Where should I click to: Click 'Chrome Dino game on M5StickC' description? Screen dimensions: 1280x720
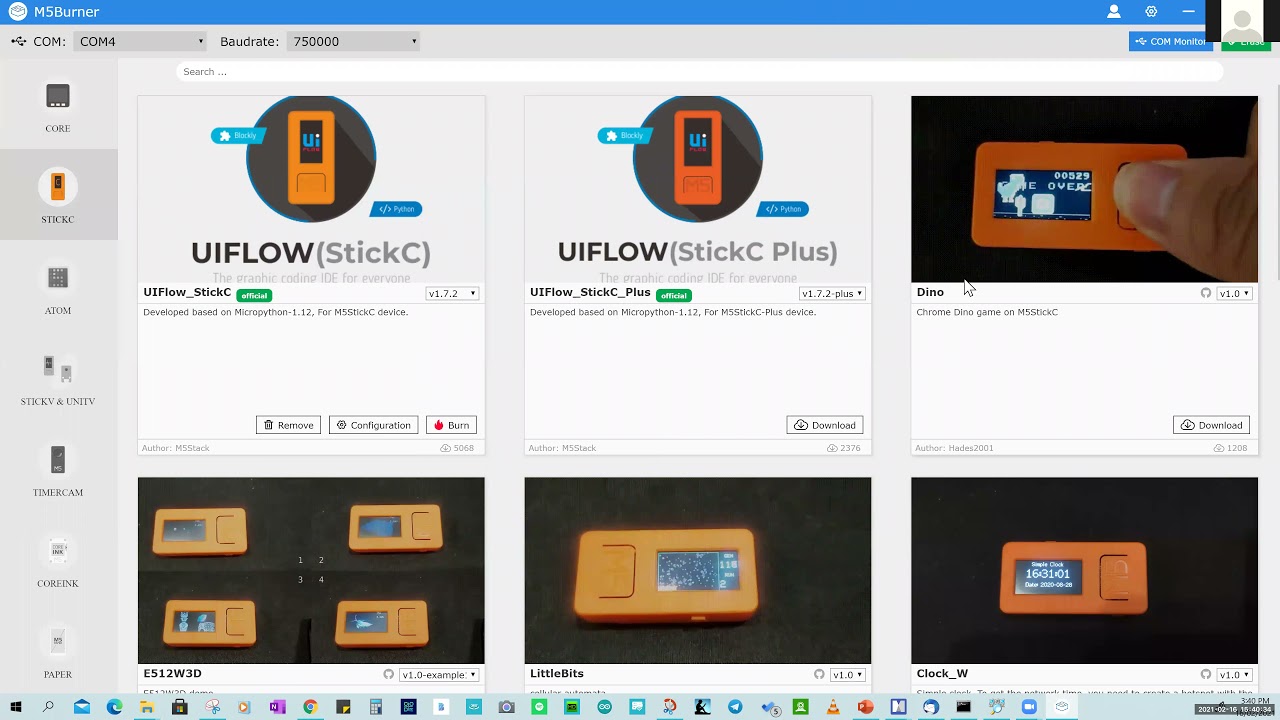coord(987,312)
